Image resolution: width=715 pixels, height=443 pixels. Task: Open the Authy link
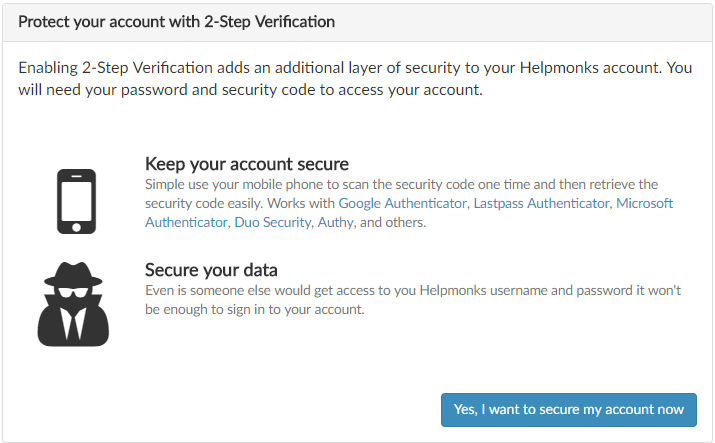pyautogui.click(x=335, y=222)
